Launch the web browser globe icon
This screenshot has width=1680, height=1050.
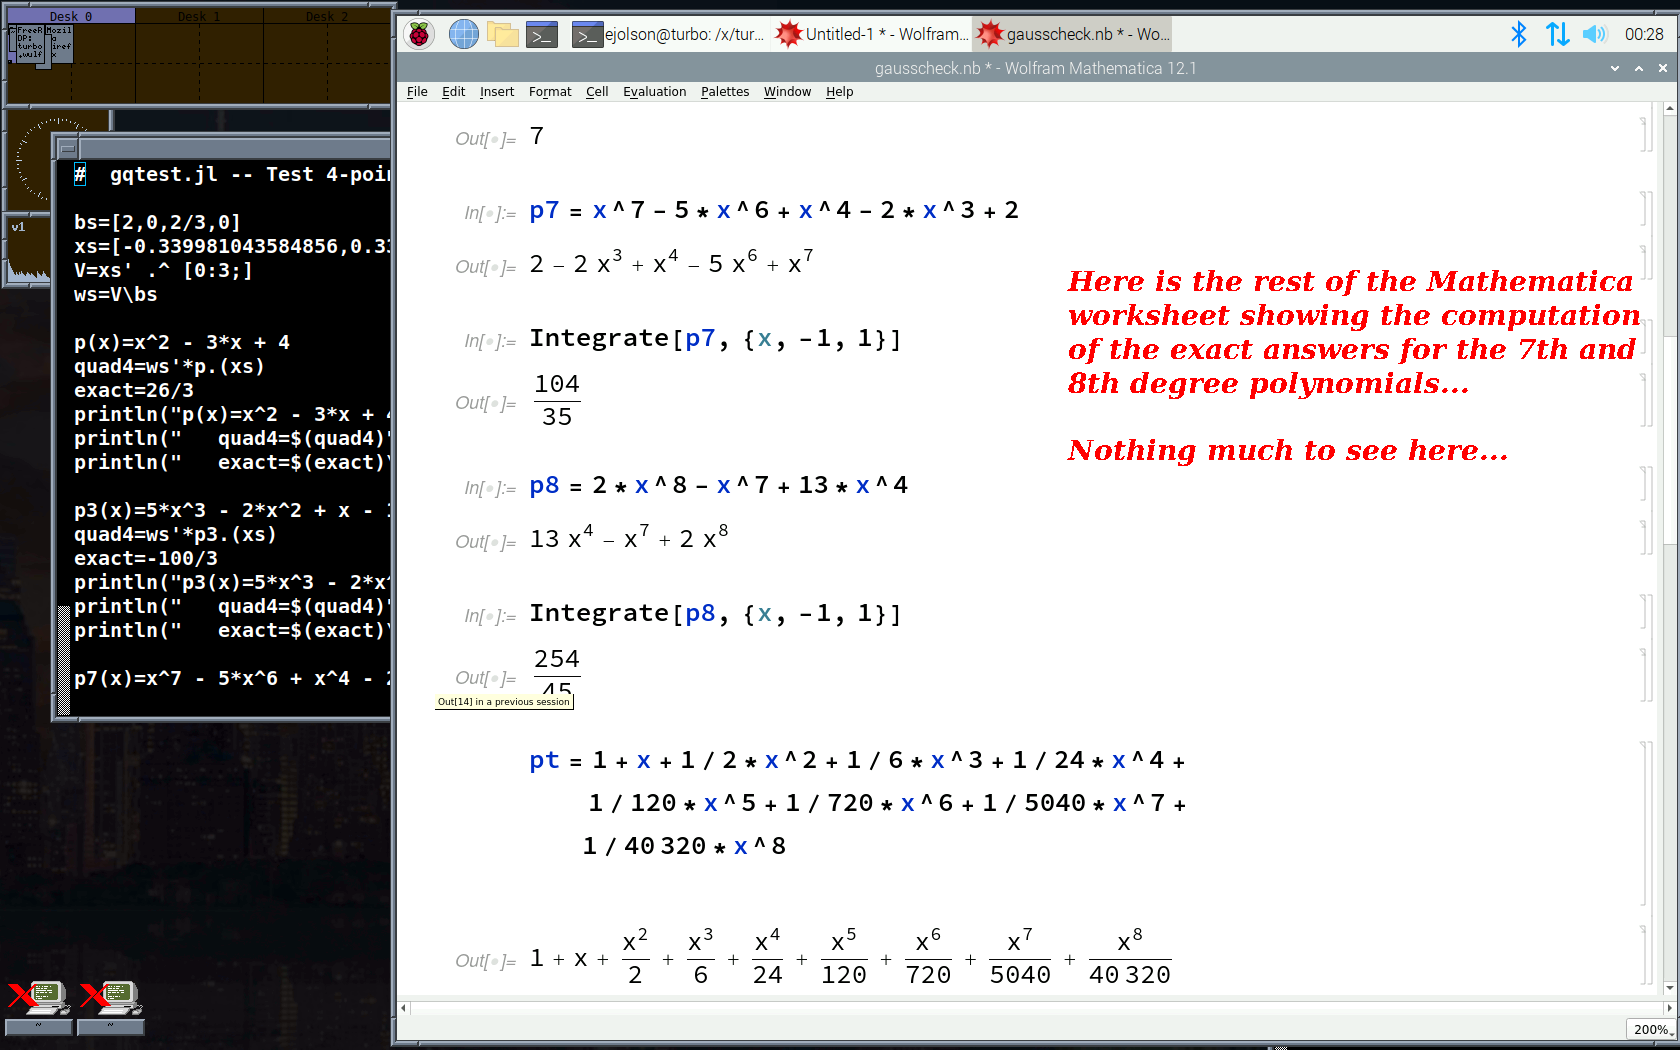point(464,35)
